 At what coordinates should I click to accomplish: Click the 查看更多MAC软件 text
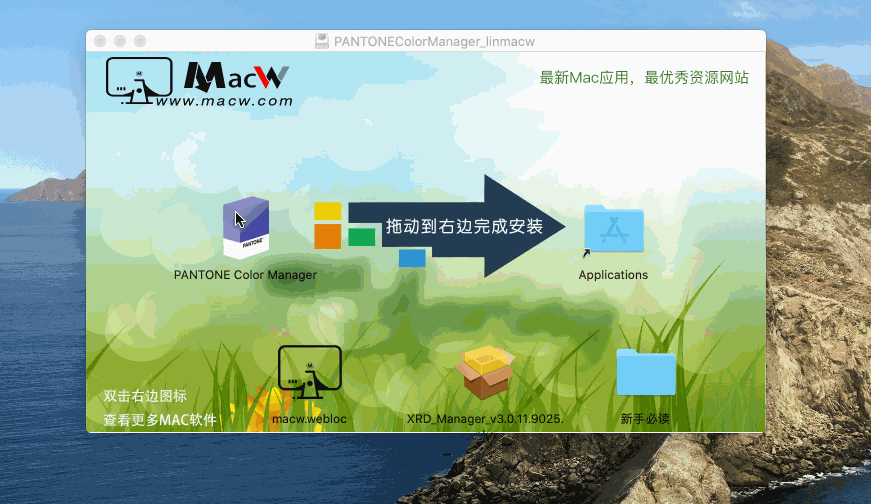point(160,420)
